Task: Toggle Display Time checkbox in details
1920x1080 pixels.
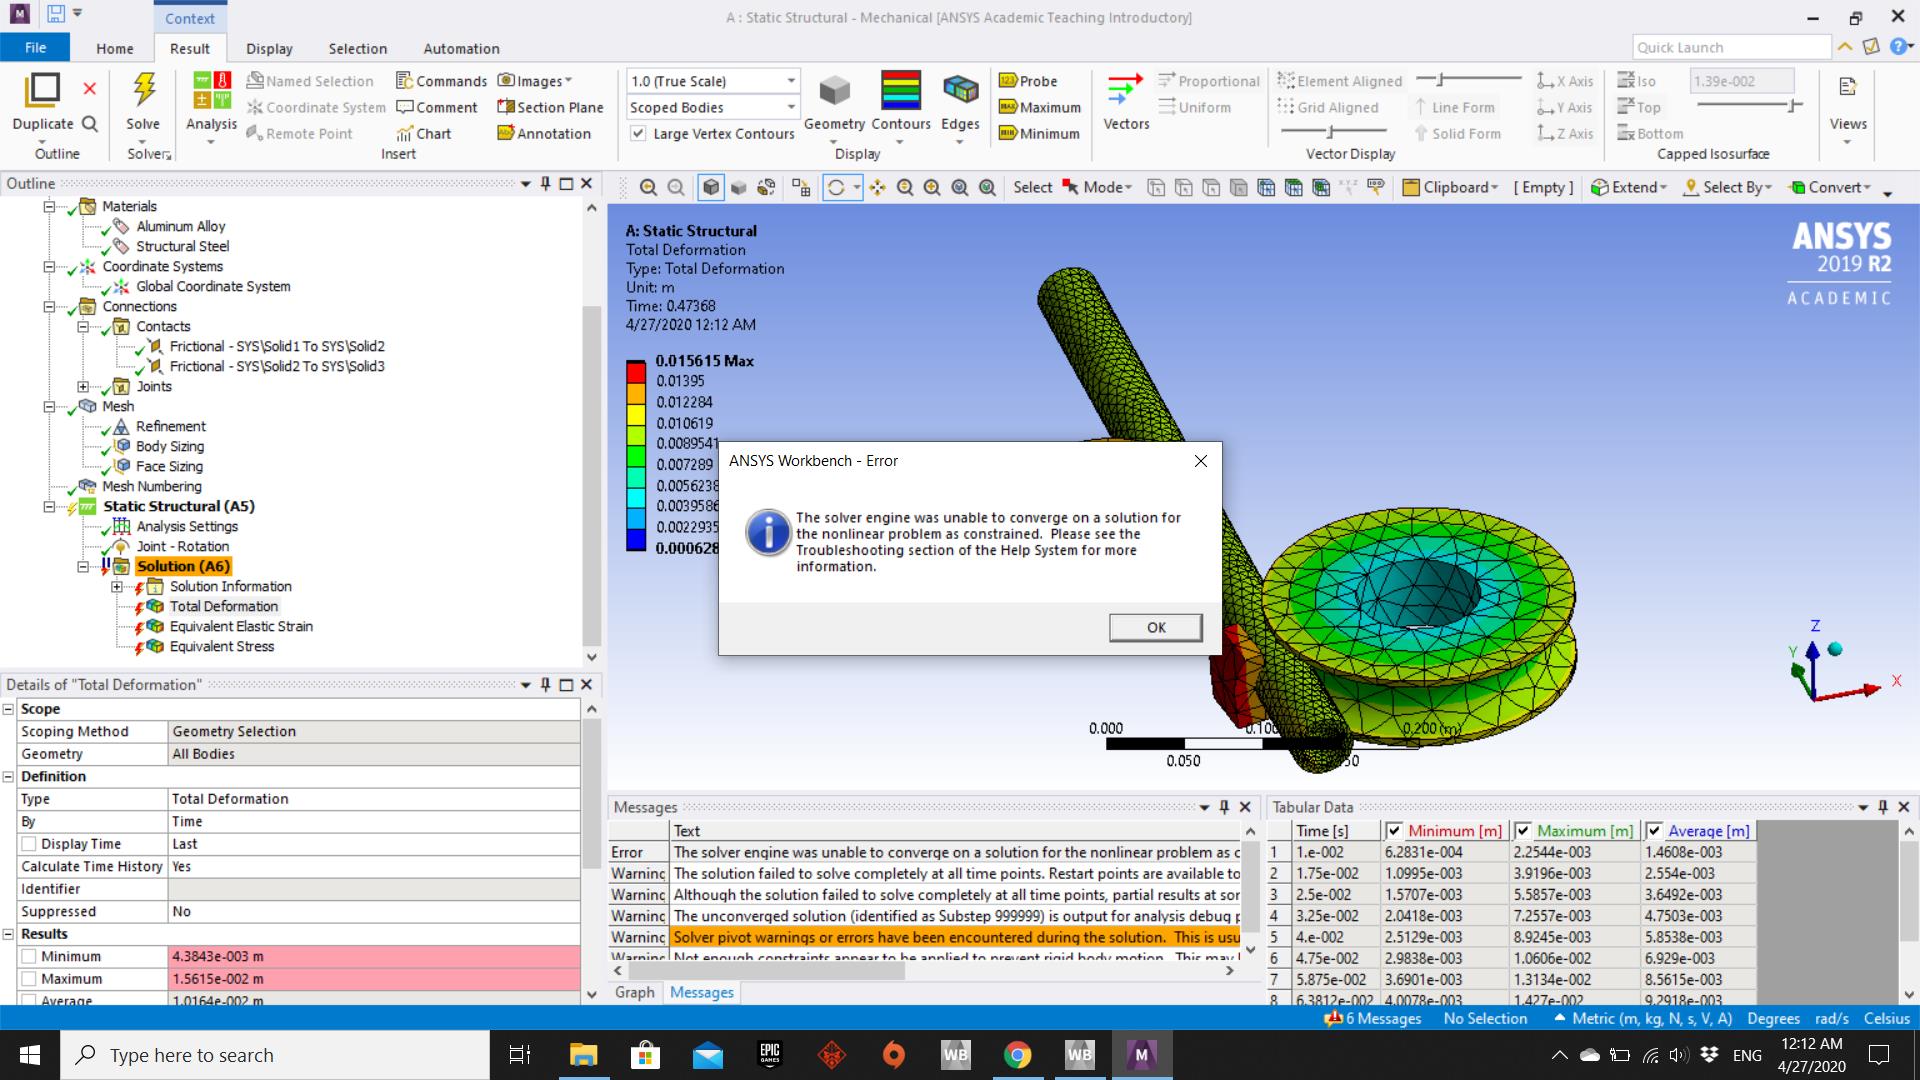Action: (x=29, y=844)
